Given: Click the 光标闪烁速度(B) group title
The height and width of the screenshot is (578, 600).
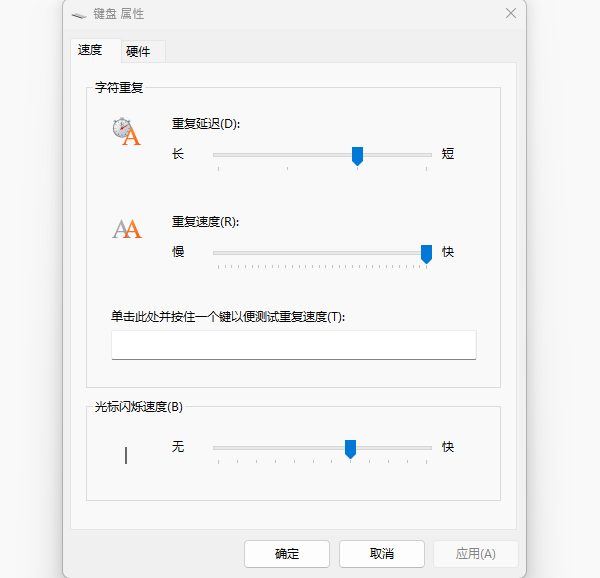Looking at the screenshot, I should (x=139, y=407).
